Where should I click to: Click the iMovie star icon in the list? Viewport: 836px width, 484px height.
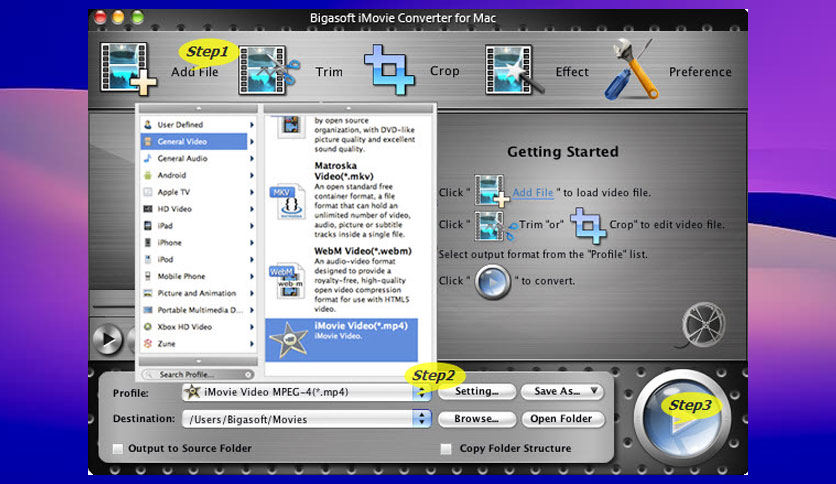pos(288,340)
